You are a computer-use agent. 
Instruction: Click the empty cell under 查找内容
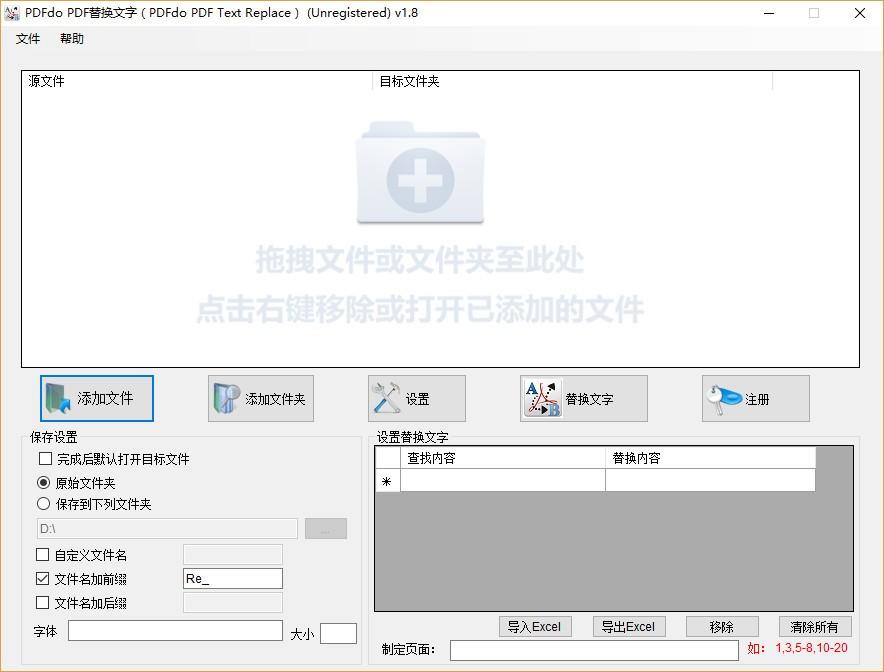click(502, 480)
